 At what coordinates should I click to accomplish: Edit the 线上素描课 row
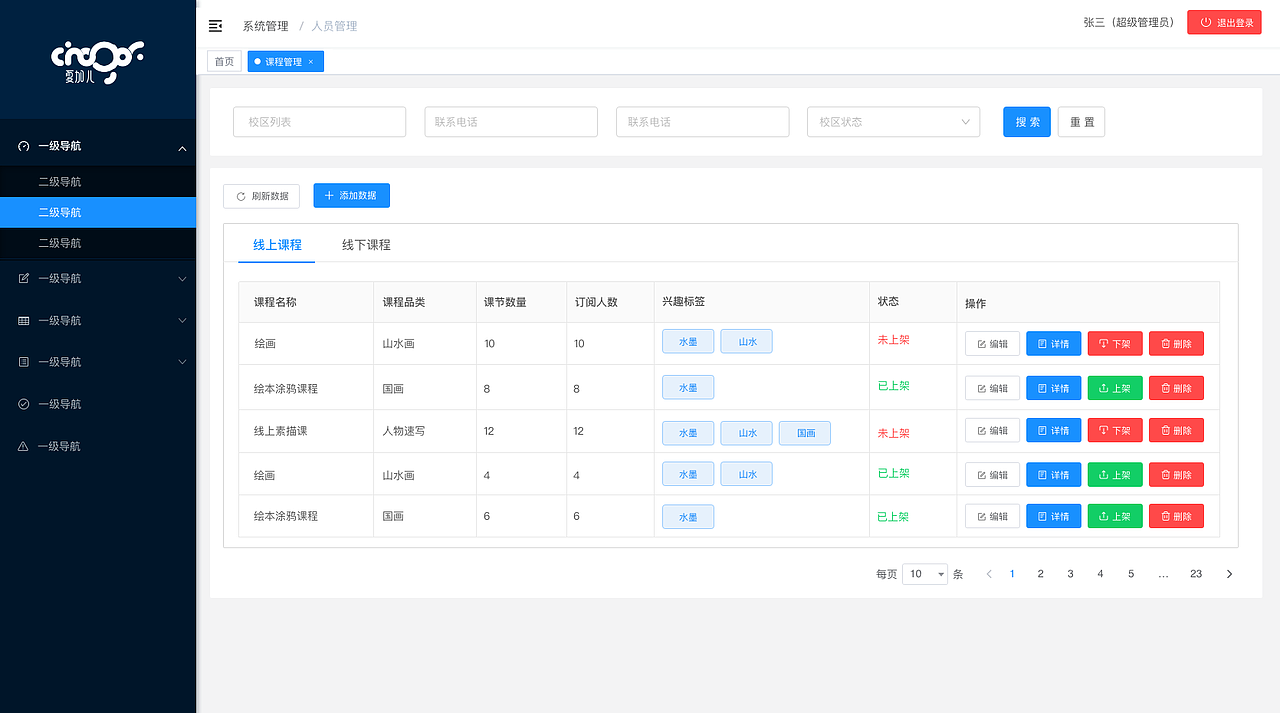(992, 430)
